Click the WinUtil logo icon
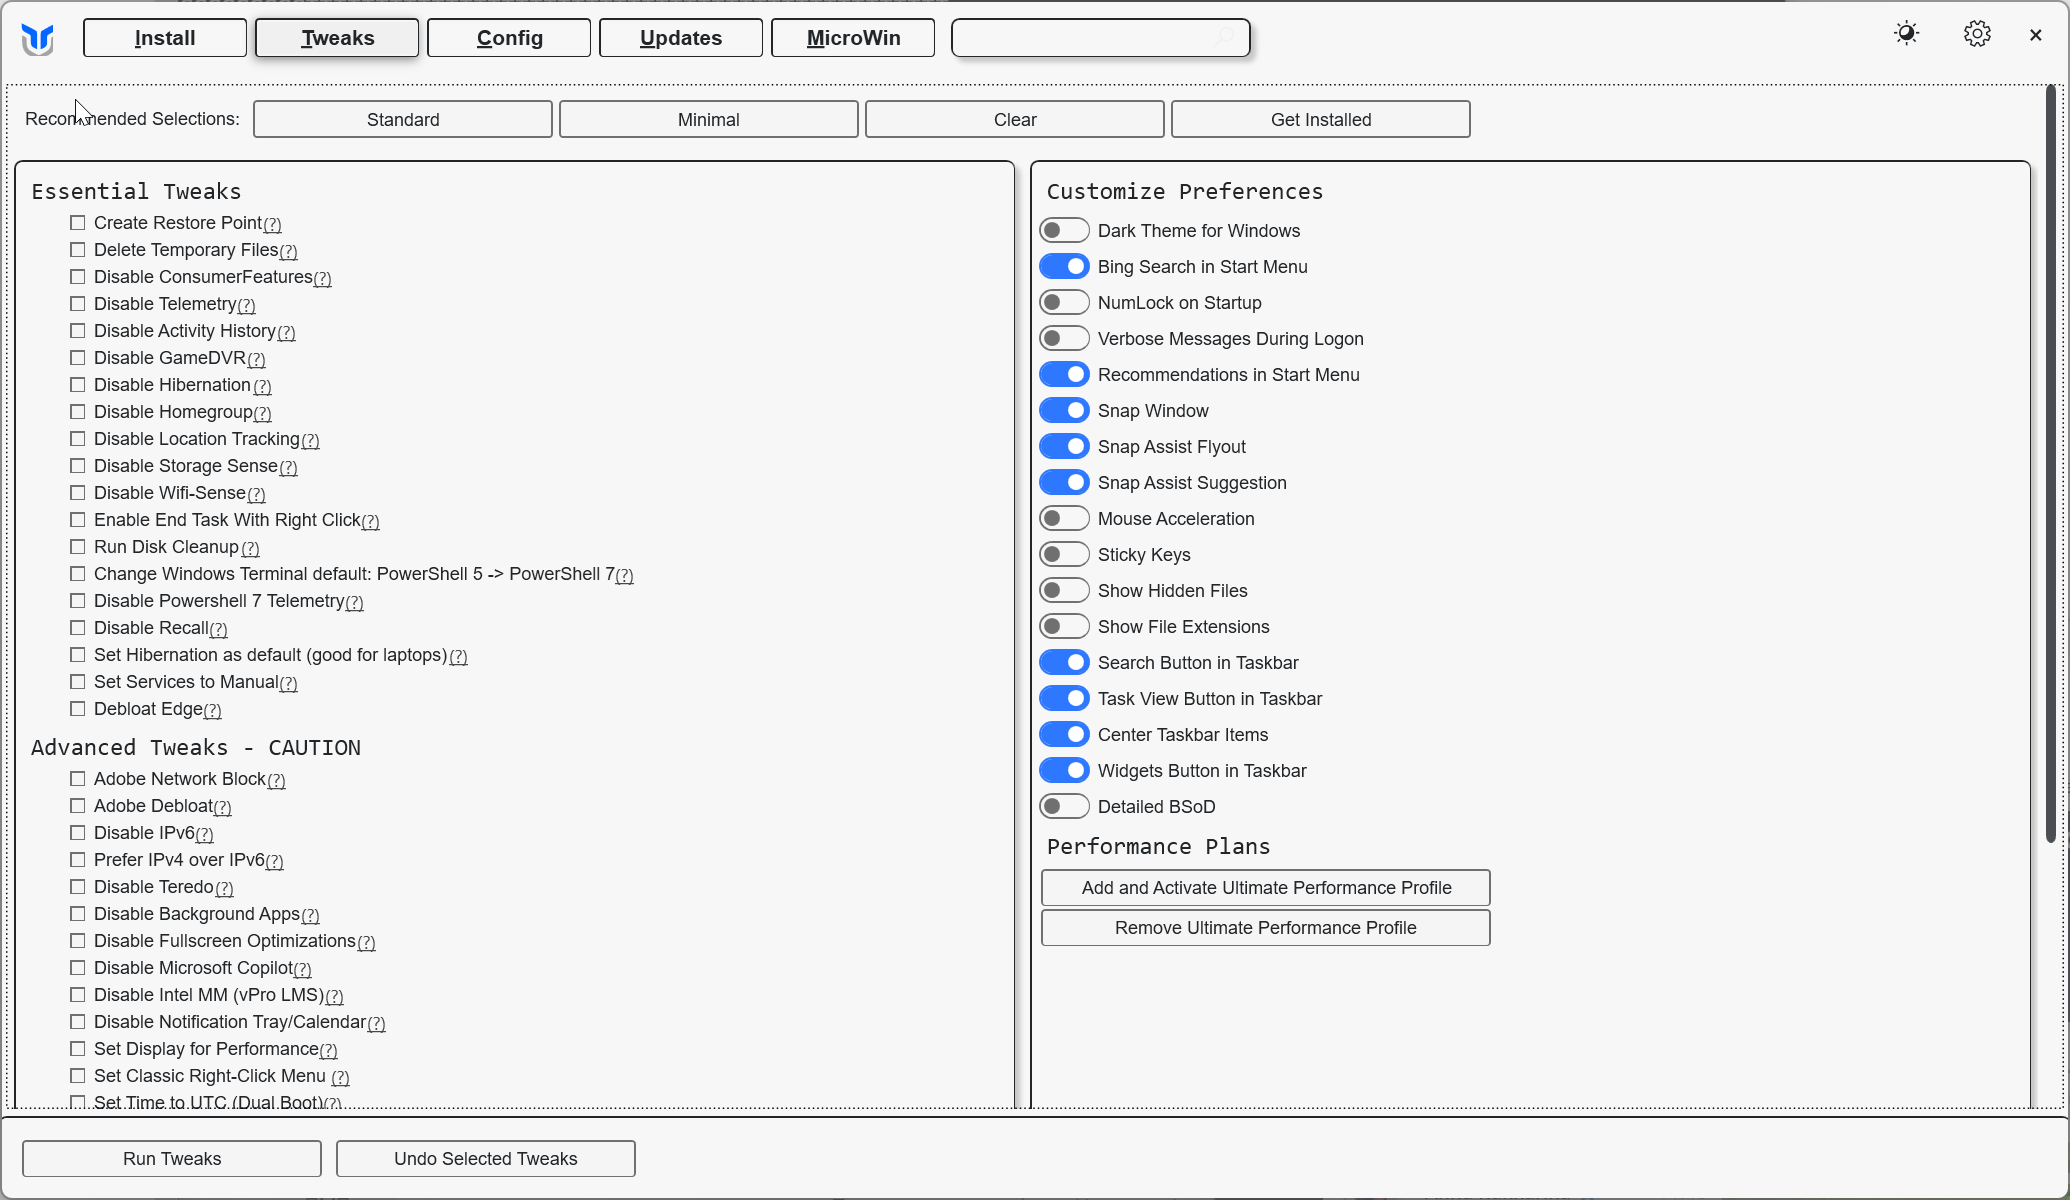Screen dimensions: 2070x1200 pyautogui.click(x=38, y=39)
